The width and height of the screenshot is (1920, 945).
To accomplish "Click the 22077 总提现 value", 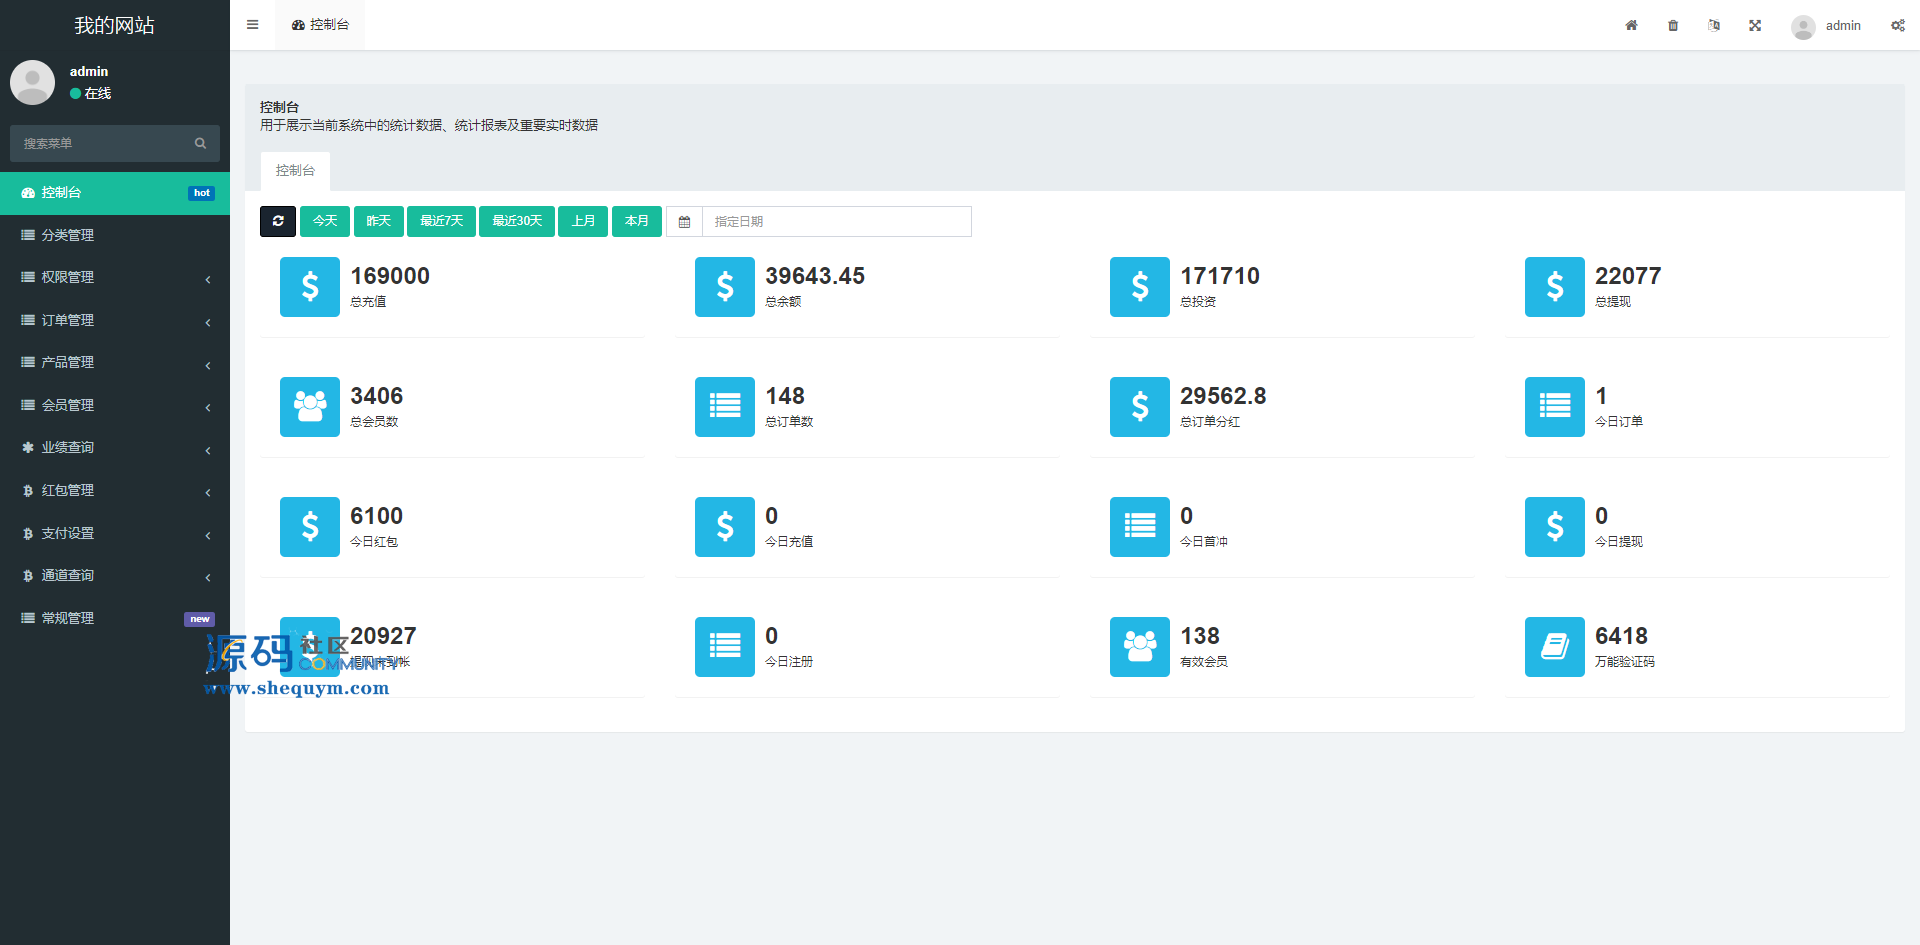I will [1628, 276].
